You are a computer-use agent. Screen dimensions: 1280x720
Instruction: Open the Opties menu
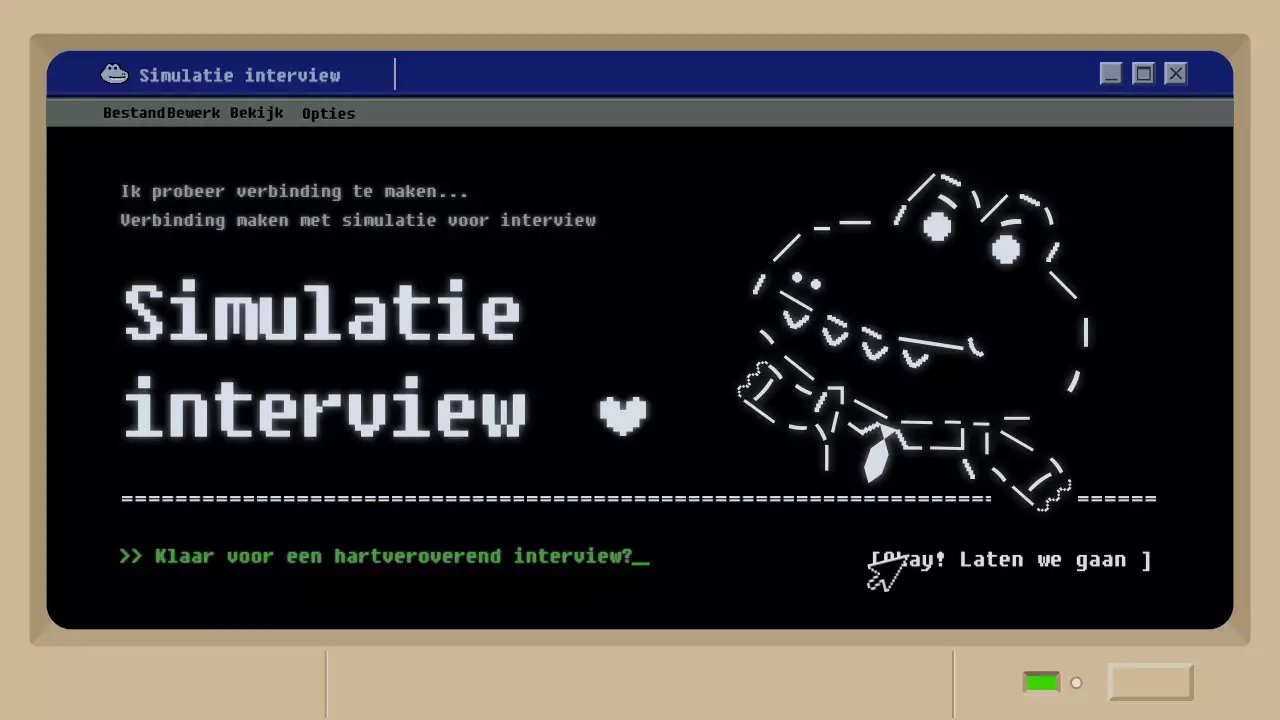(x=328, y=113)
